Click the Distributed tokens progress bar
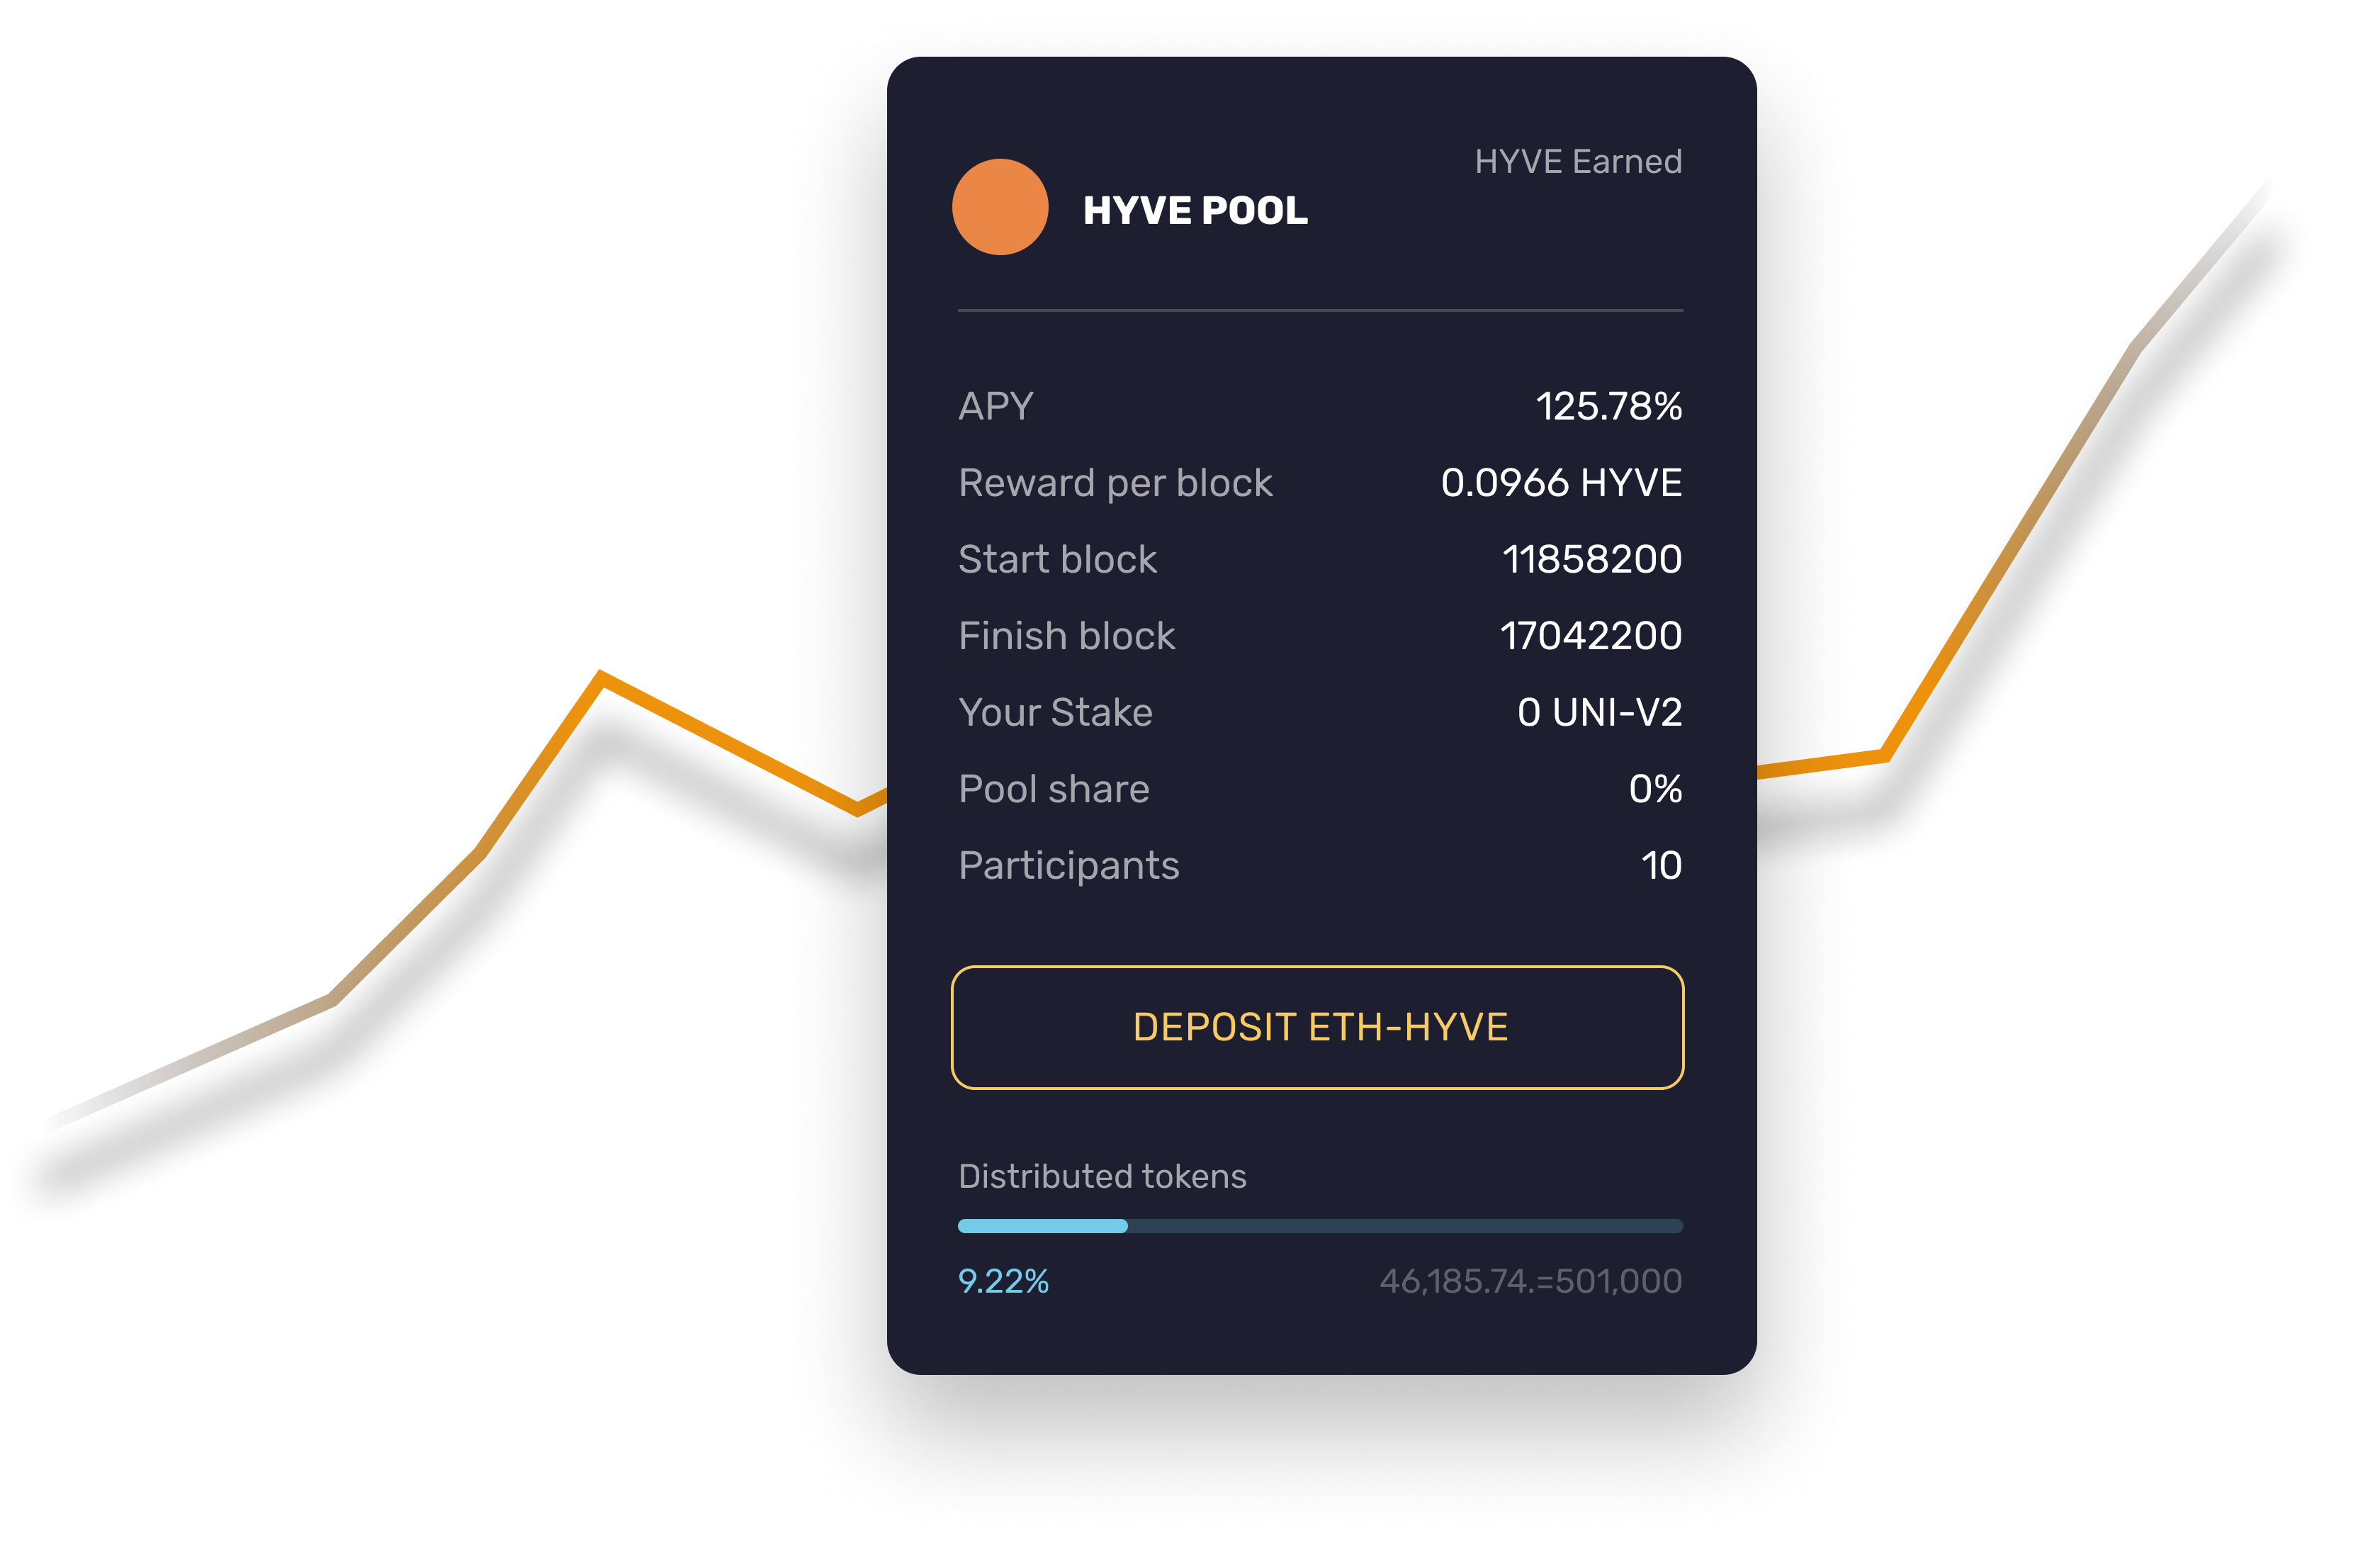 [x=1320, y=1226]
